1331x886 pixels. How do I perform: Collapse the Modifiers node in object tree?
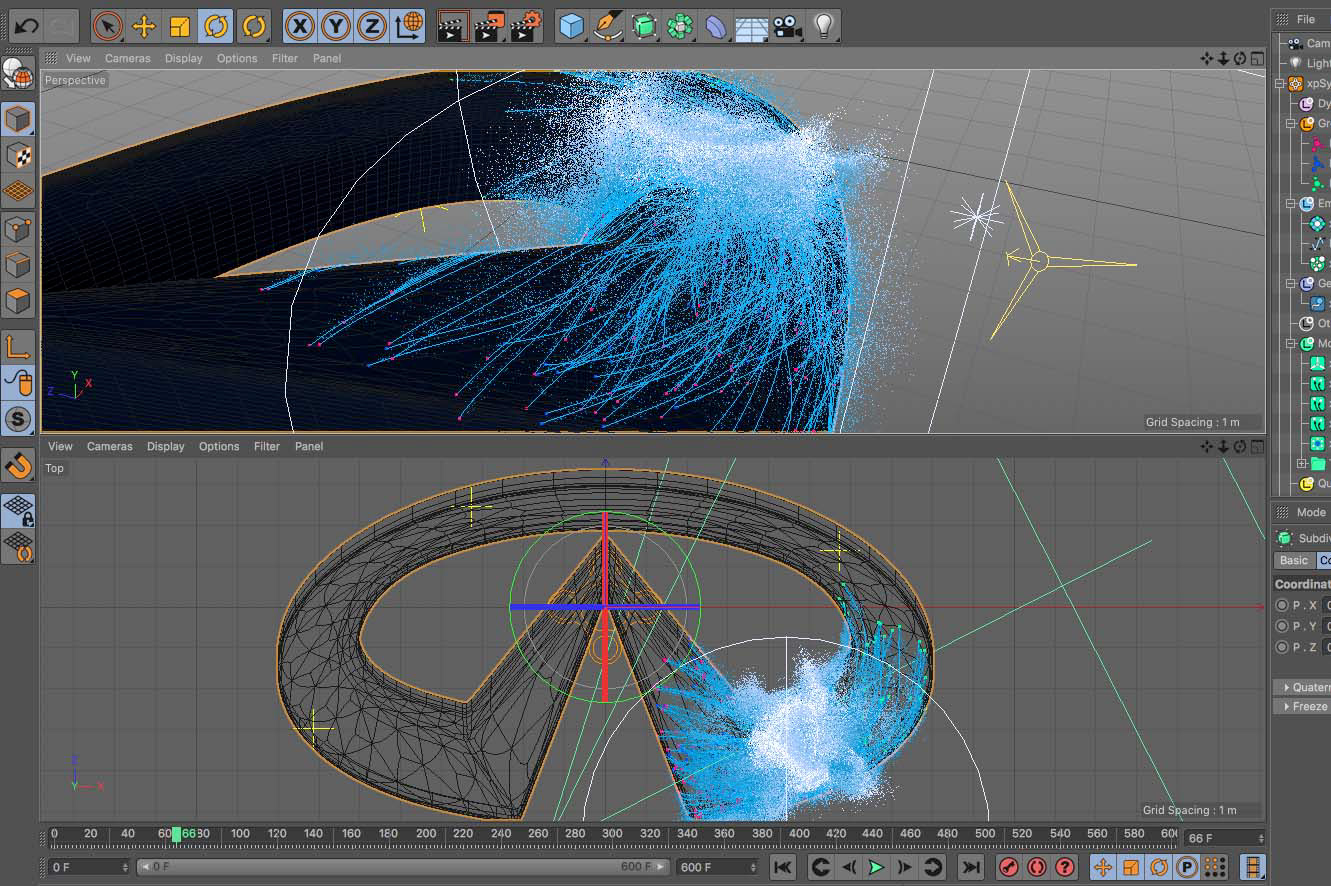point(1290,344)
